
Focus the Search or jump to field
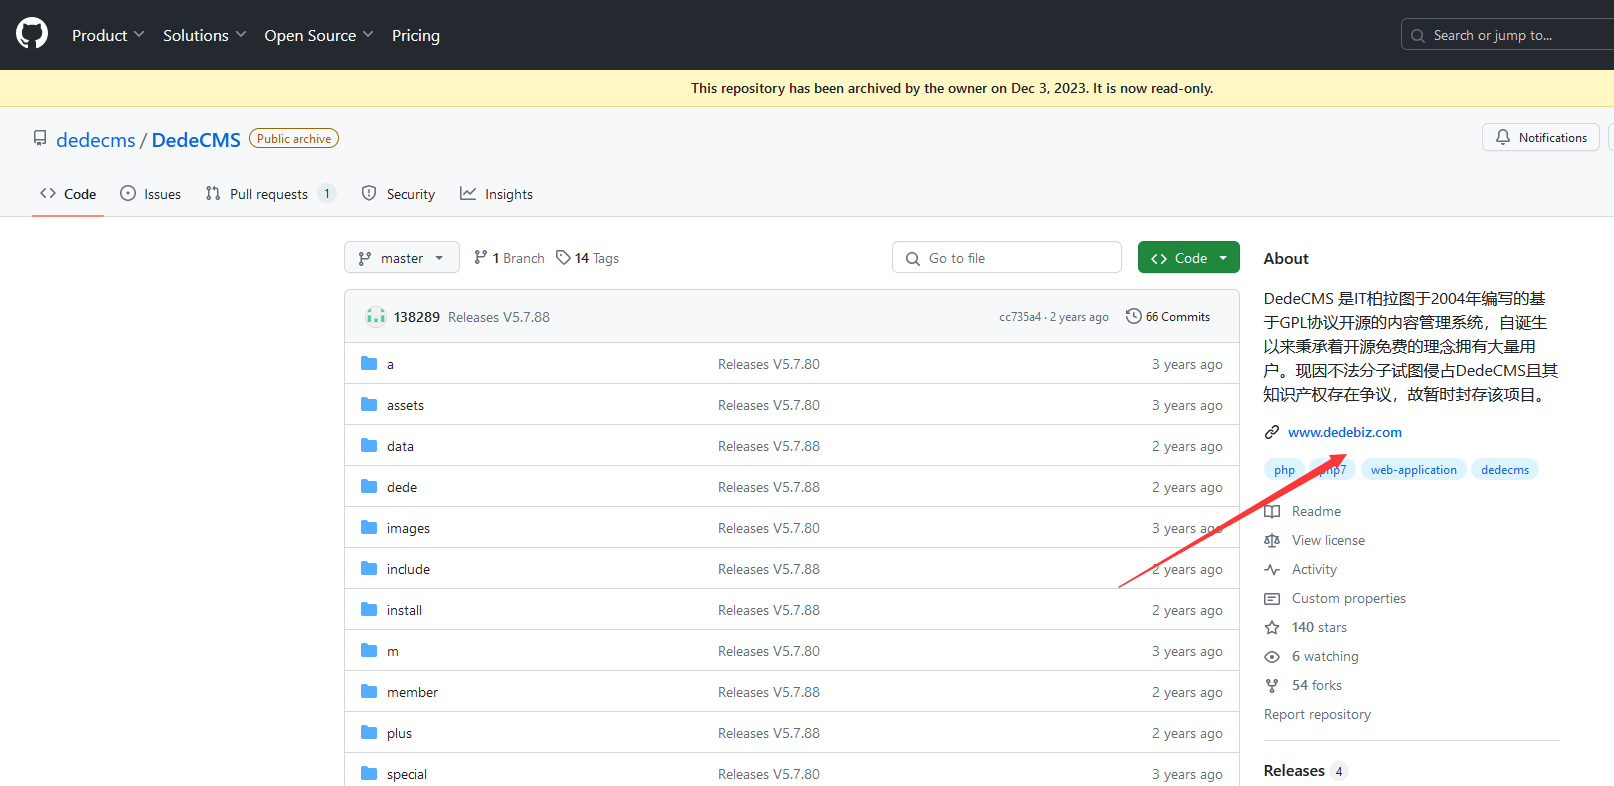(1507, 35)
